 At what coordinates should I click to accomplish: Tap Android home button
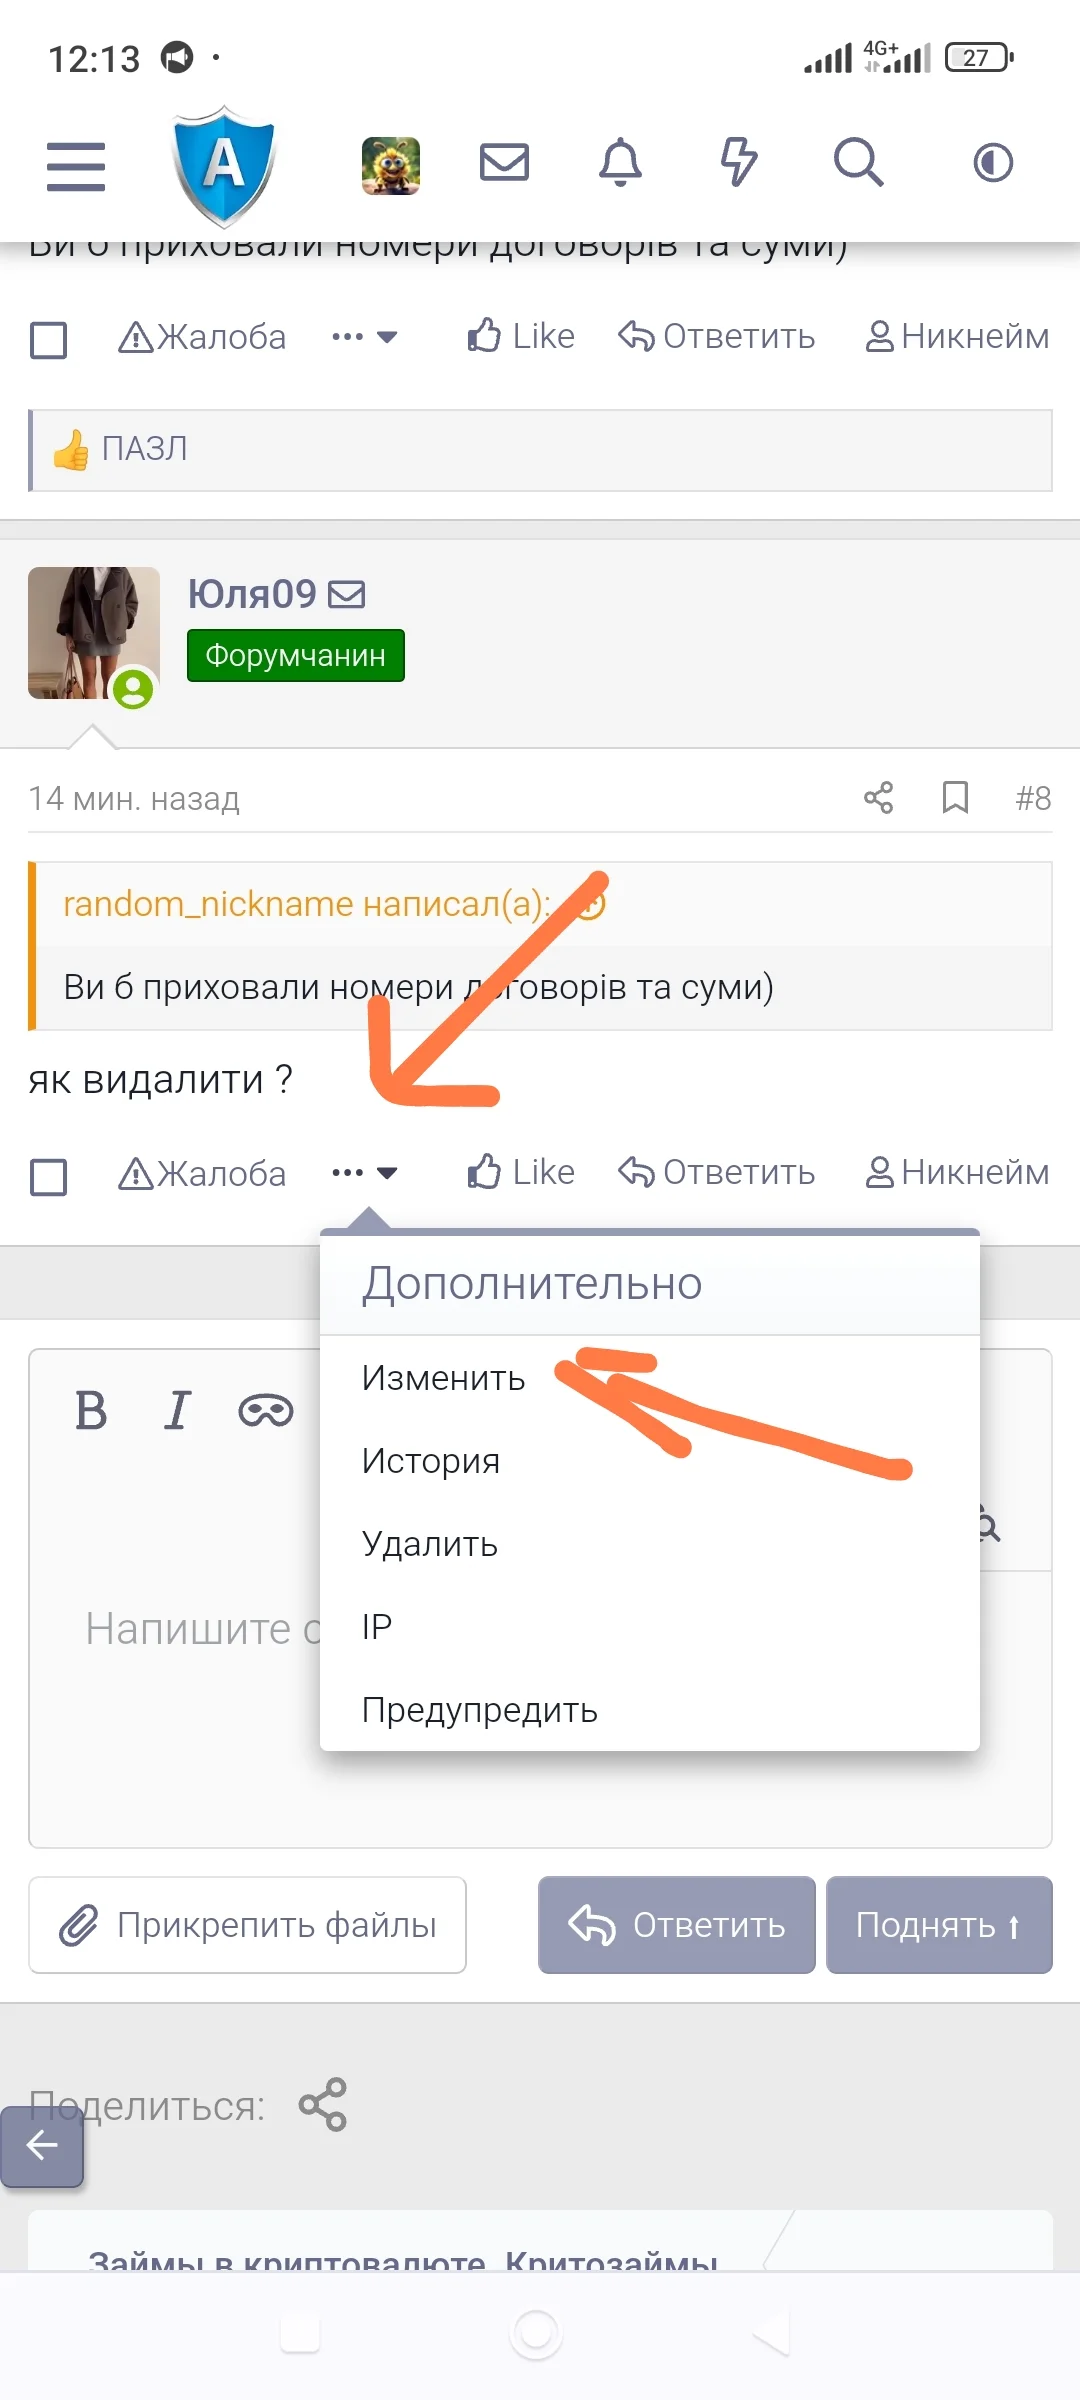pos(536,2333)
